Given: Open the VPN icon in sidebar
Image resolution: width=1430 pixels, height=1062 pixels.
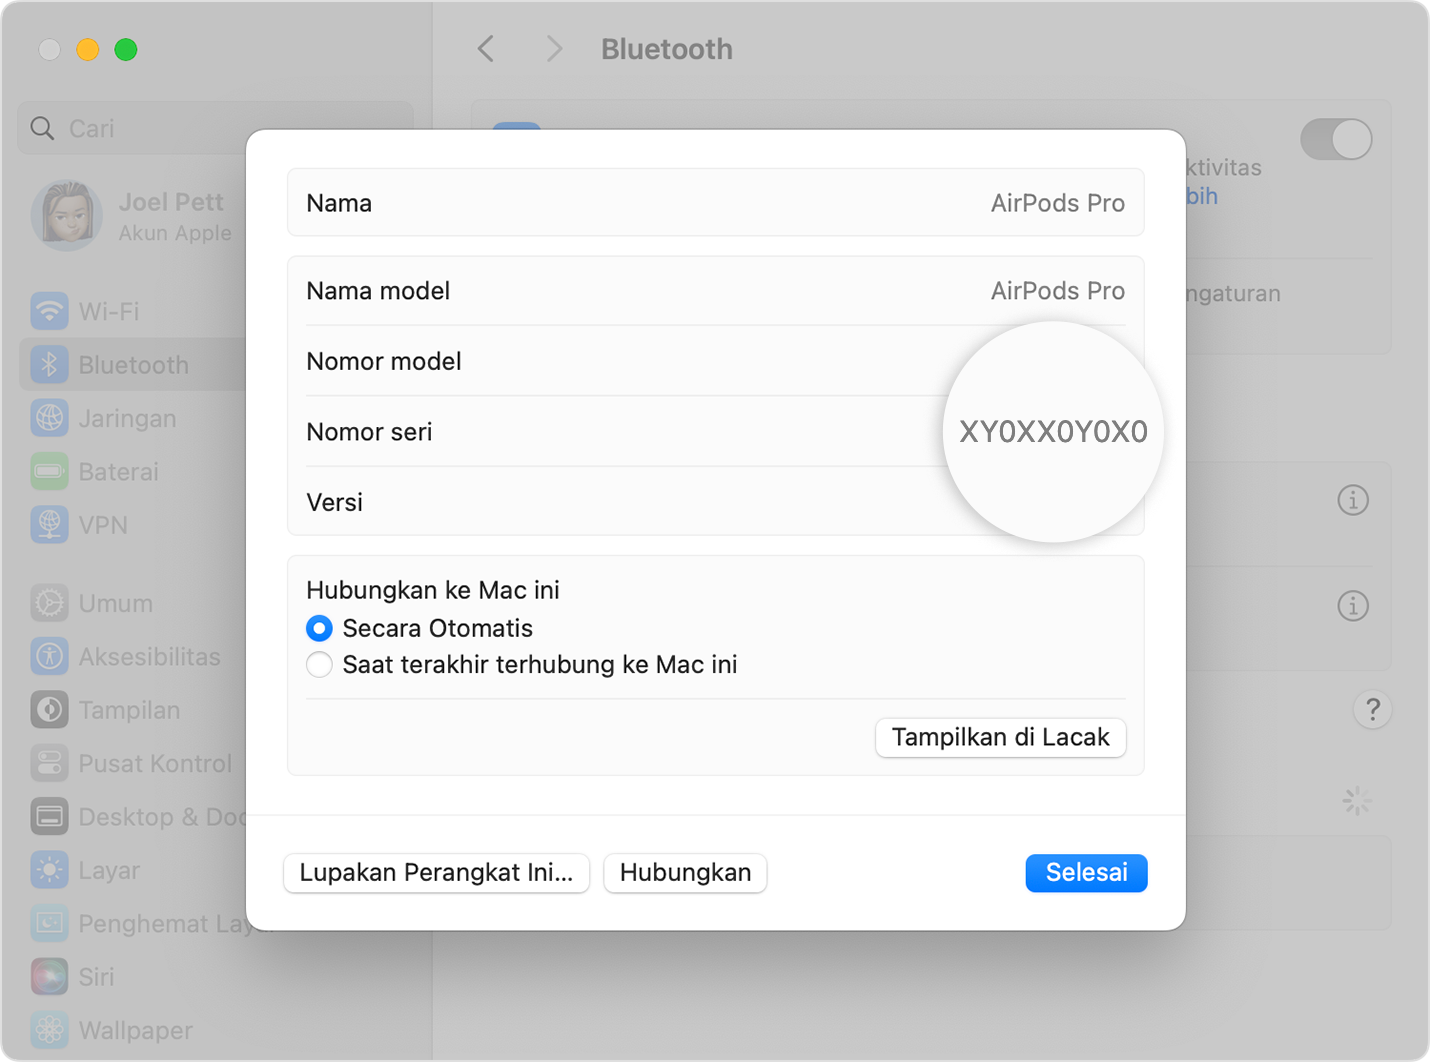Looking at the screenshot, I should 49,524.
